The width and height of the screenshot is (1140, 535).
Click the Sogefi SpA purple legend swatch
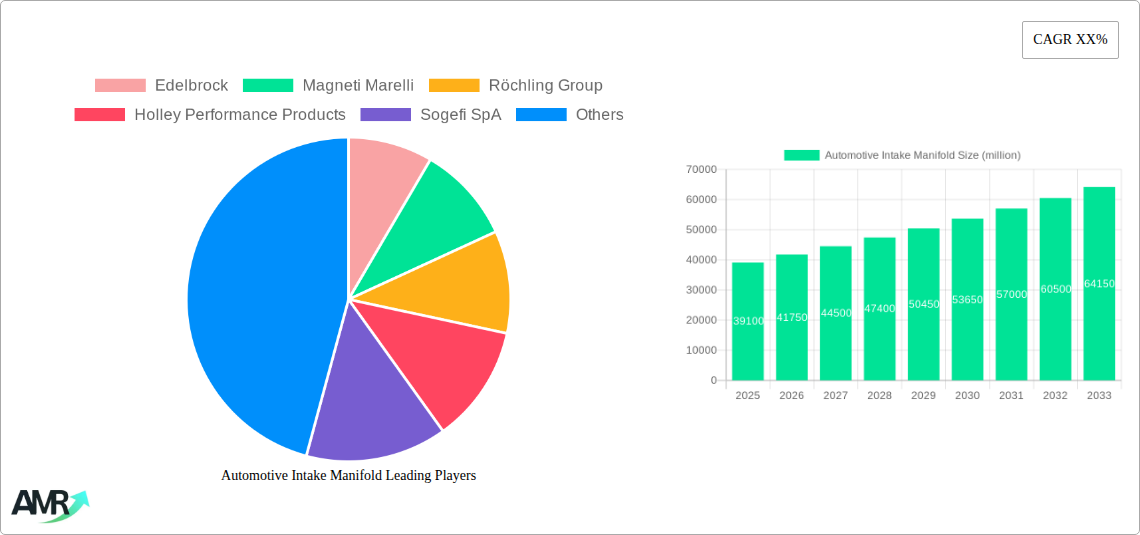pos(386,115)
